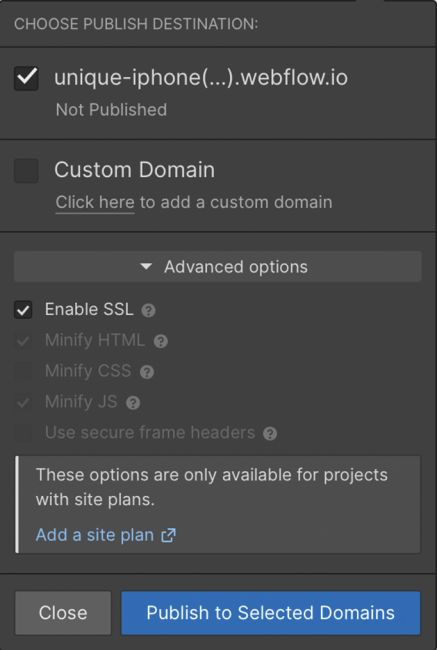437x650 pixels.
Task: Click help icon beside Minify JS
Action: coord(133,403)
